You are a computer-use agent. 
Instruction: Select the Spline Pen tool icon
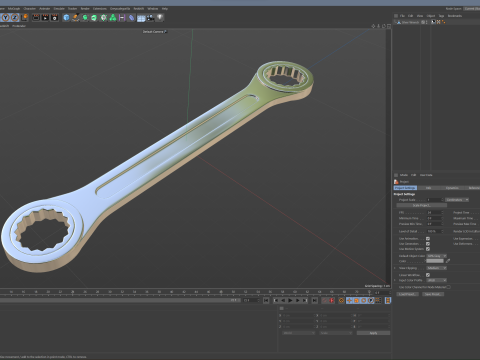[x=76, y=17]
